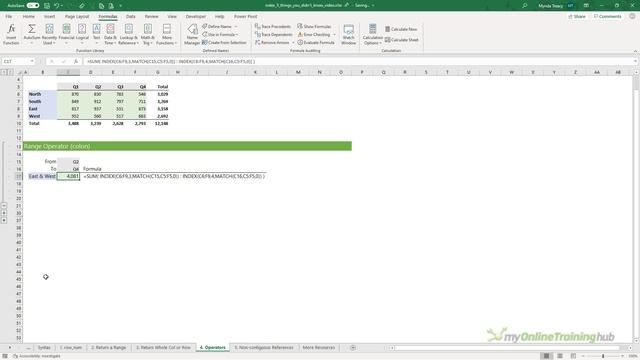Switch to the Insert ribbon tab

pos(49,16)
